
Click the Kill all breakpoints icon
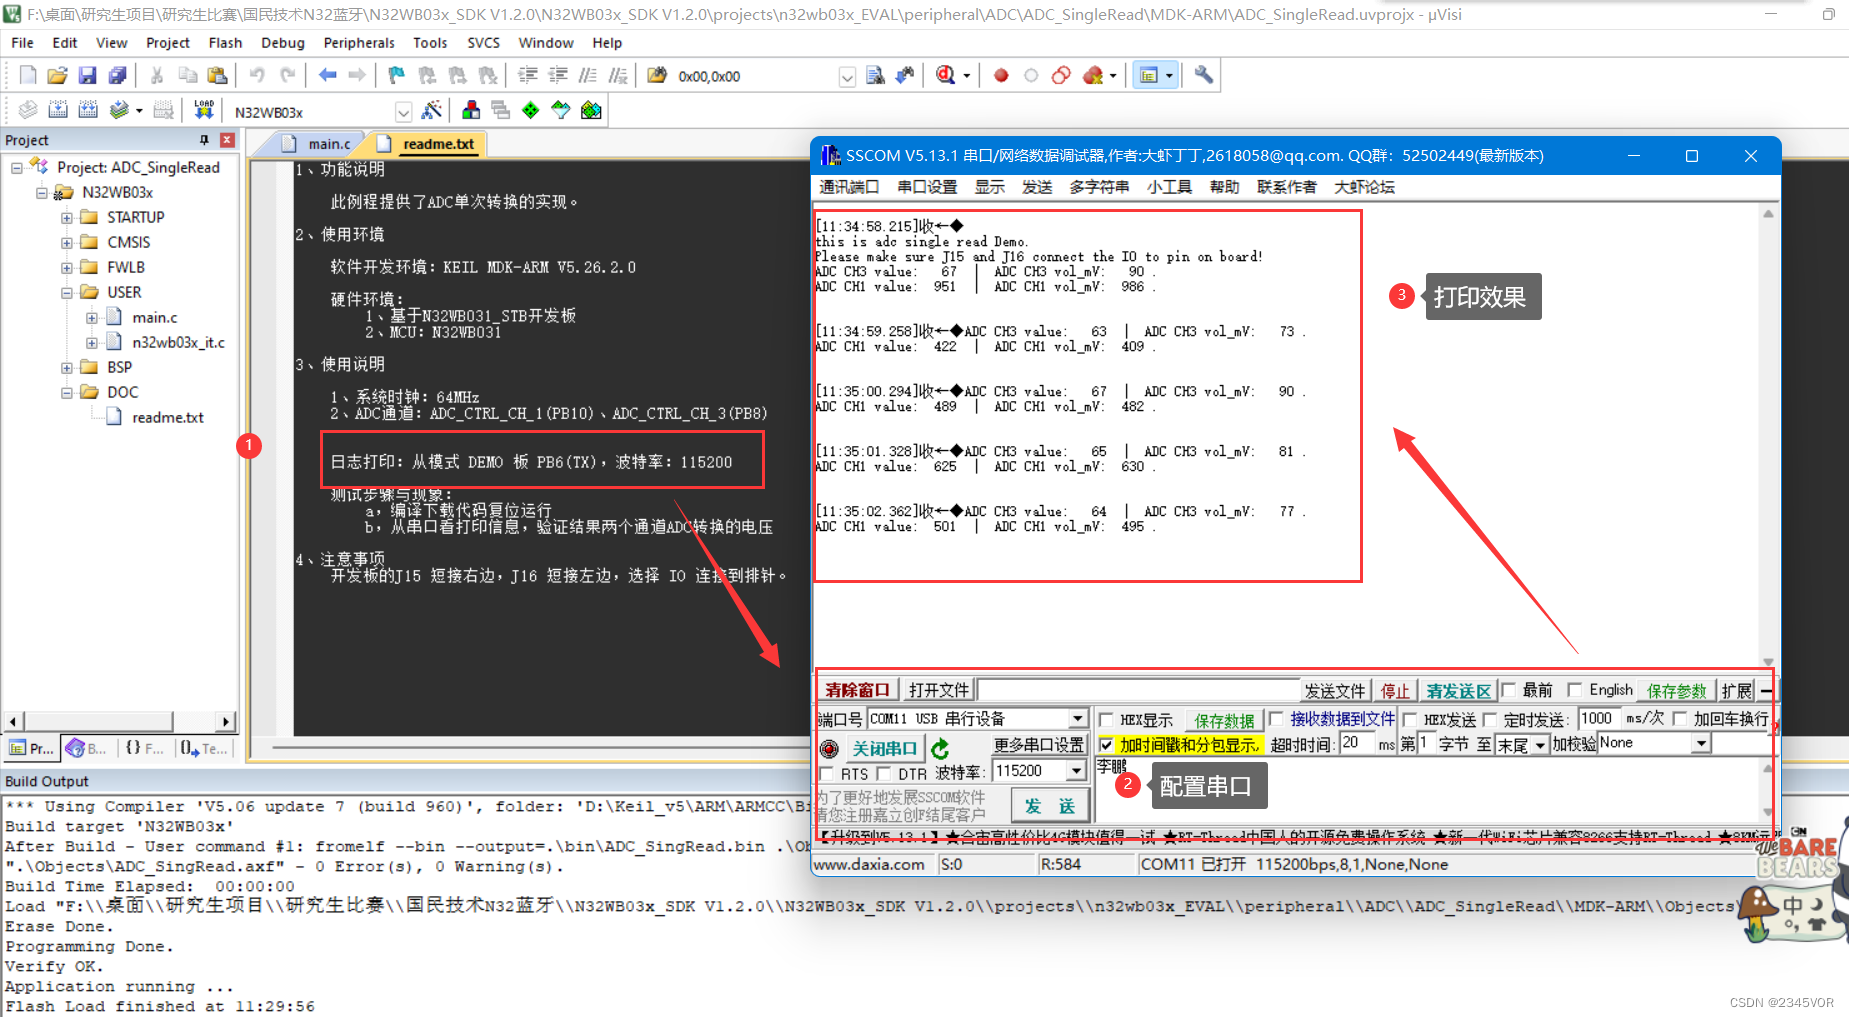click(1093, 75)
